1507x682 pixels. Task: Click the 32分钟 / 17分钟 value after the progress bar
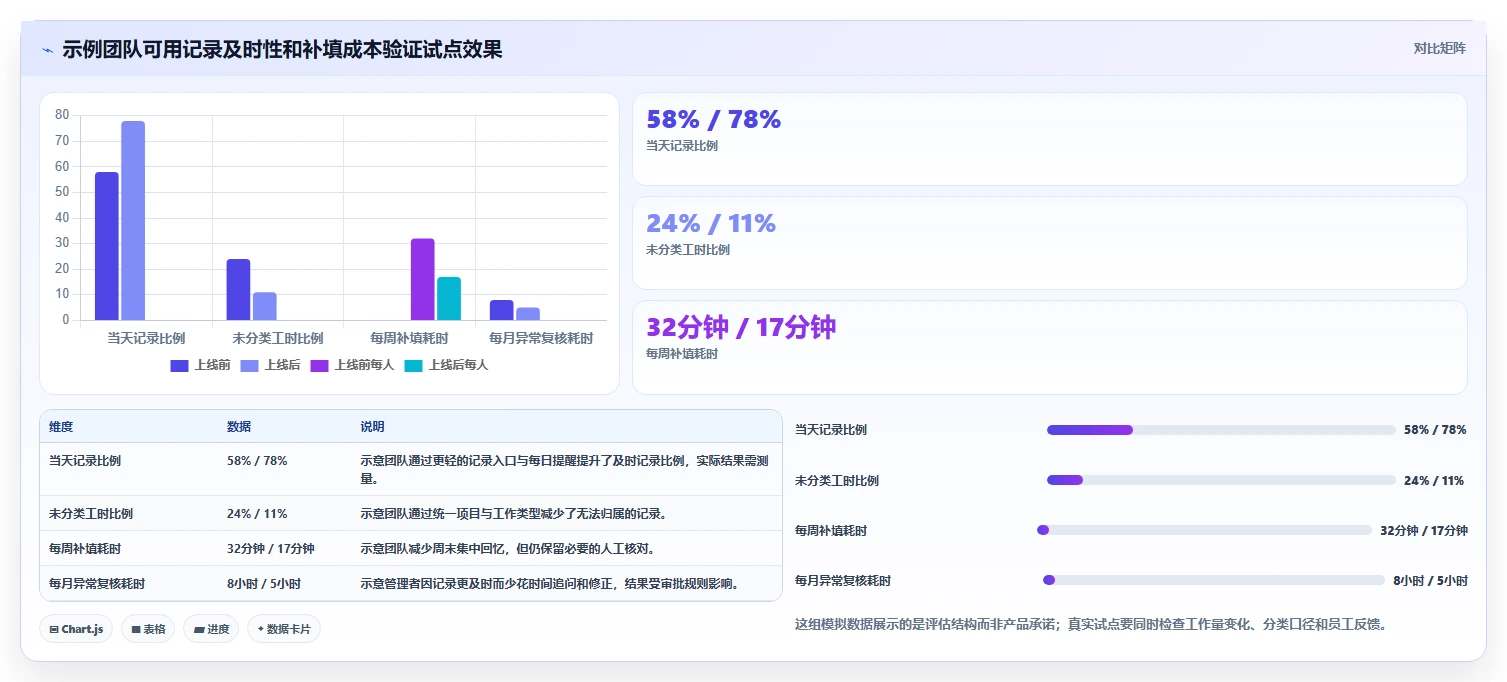coord(1424,531)
